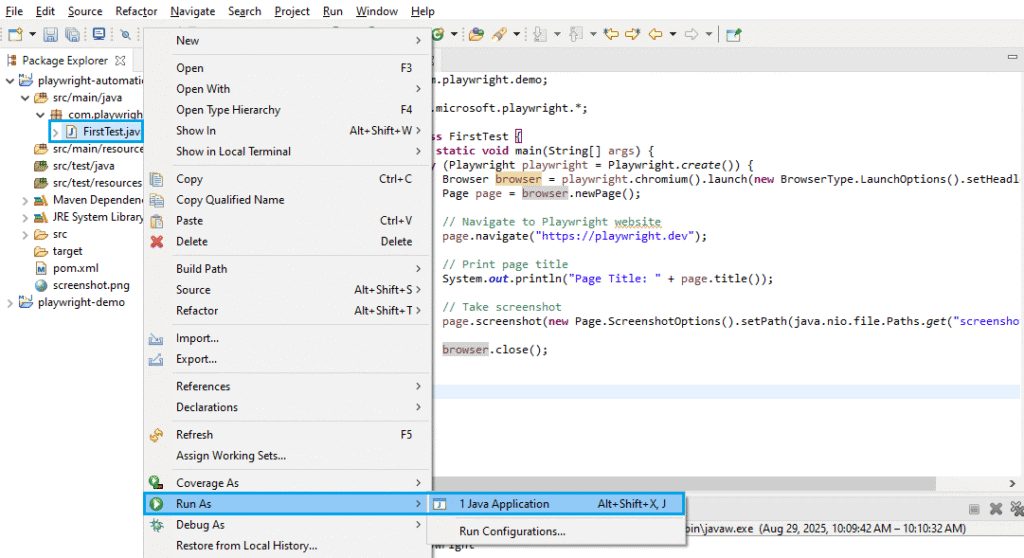Choose Copy from the context menu
This screenshot has height=558, width=1024.
point(287,179)
